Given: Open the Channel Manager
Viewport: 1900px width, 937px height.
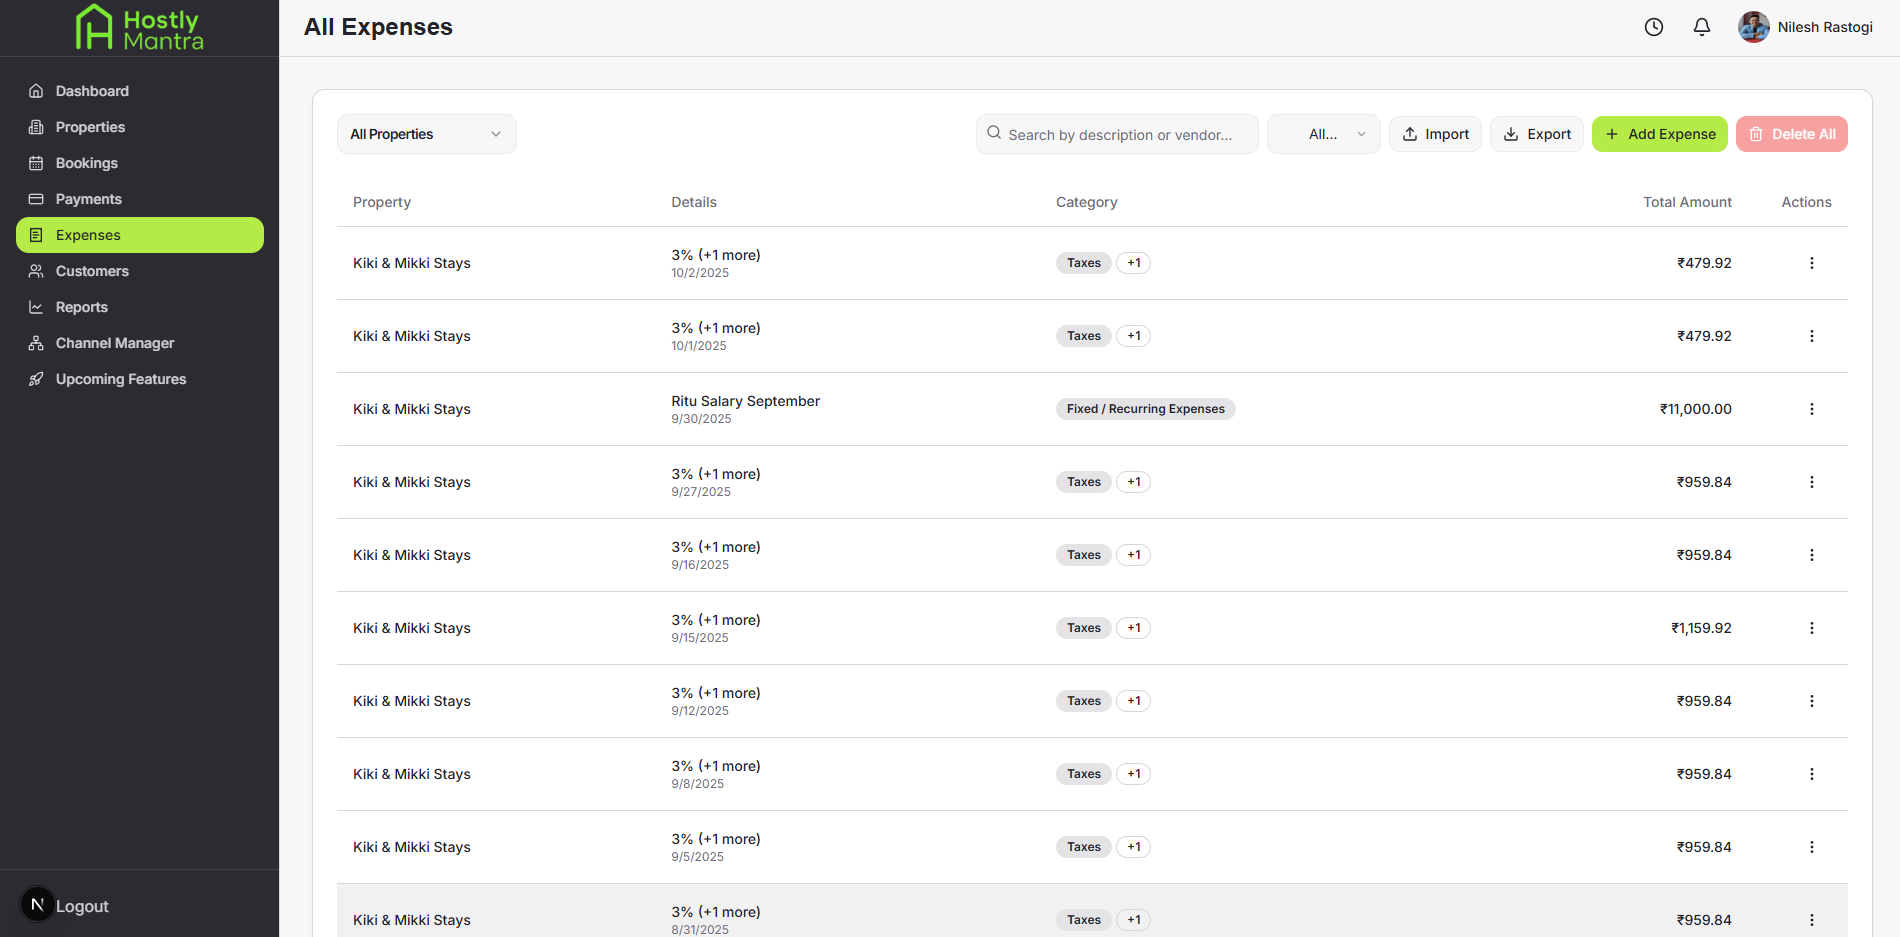Looking at the screenshot, I should 114,342.
